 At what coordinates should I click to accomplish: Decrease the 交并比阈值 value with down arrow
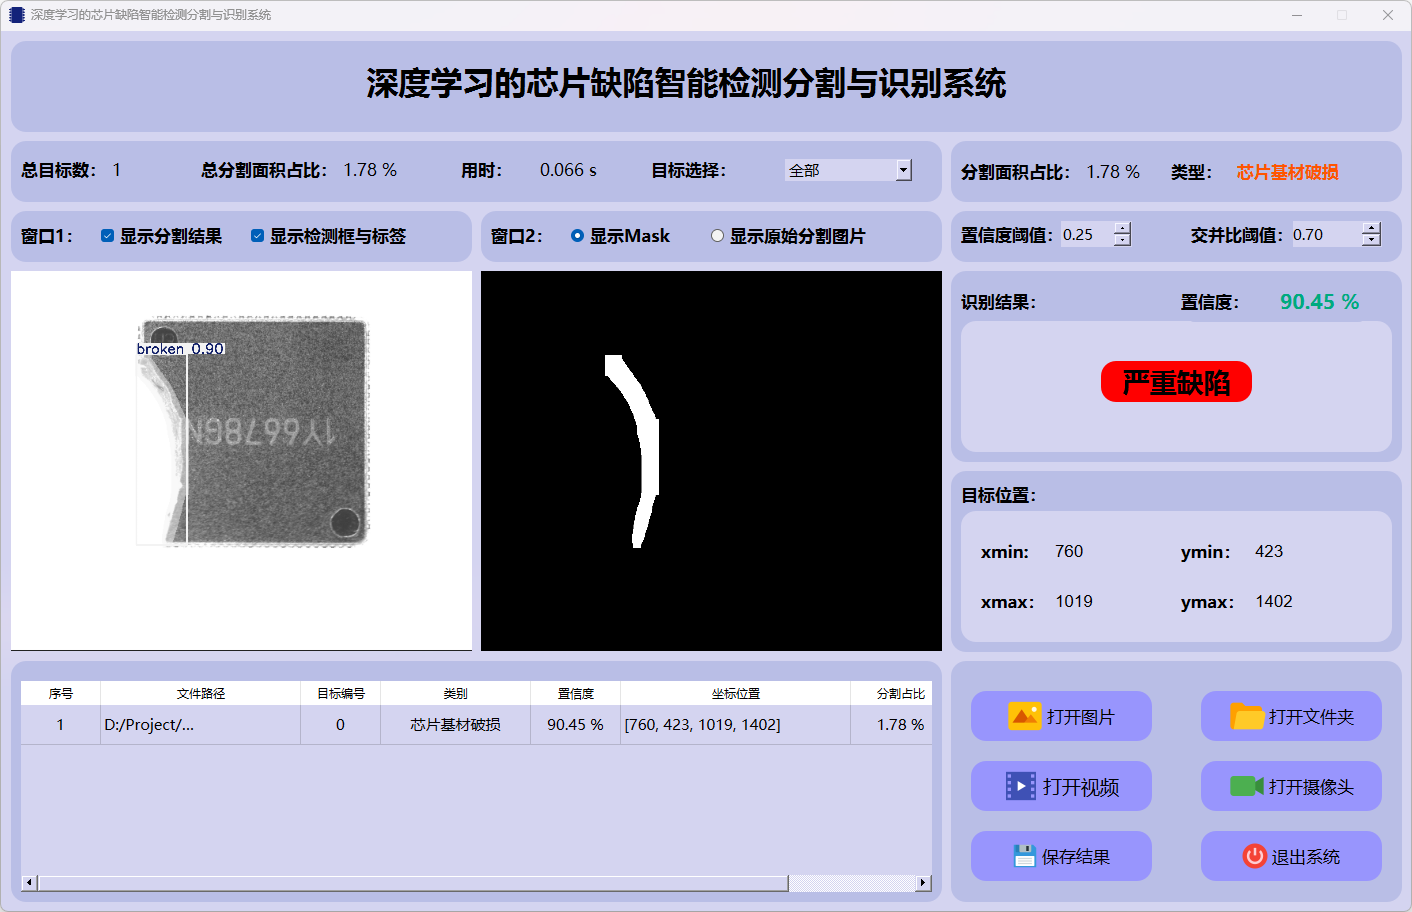(x=1371, y=240)
